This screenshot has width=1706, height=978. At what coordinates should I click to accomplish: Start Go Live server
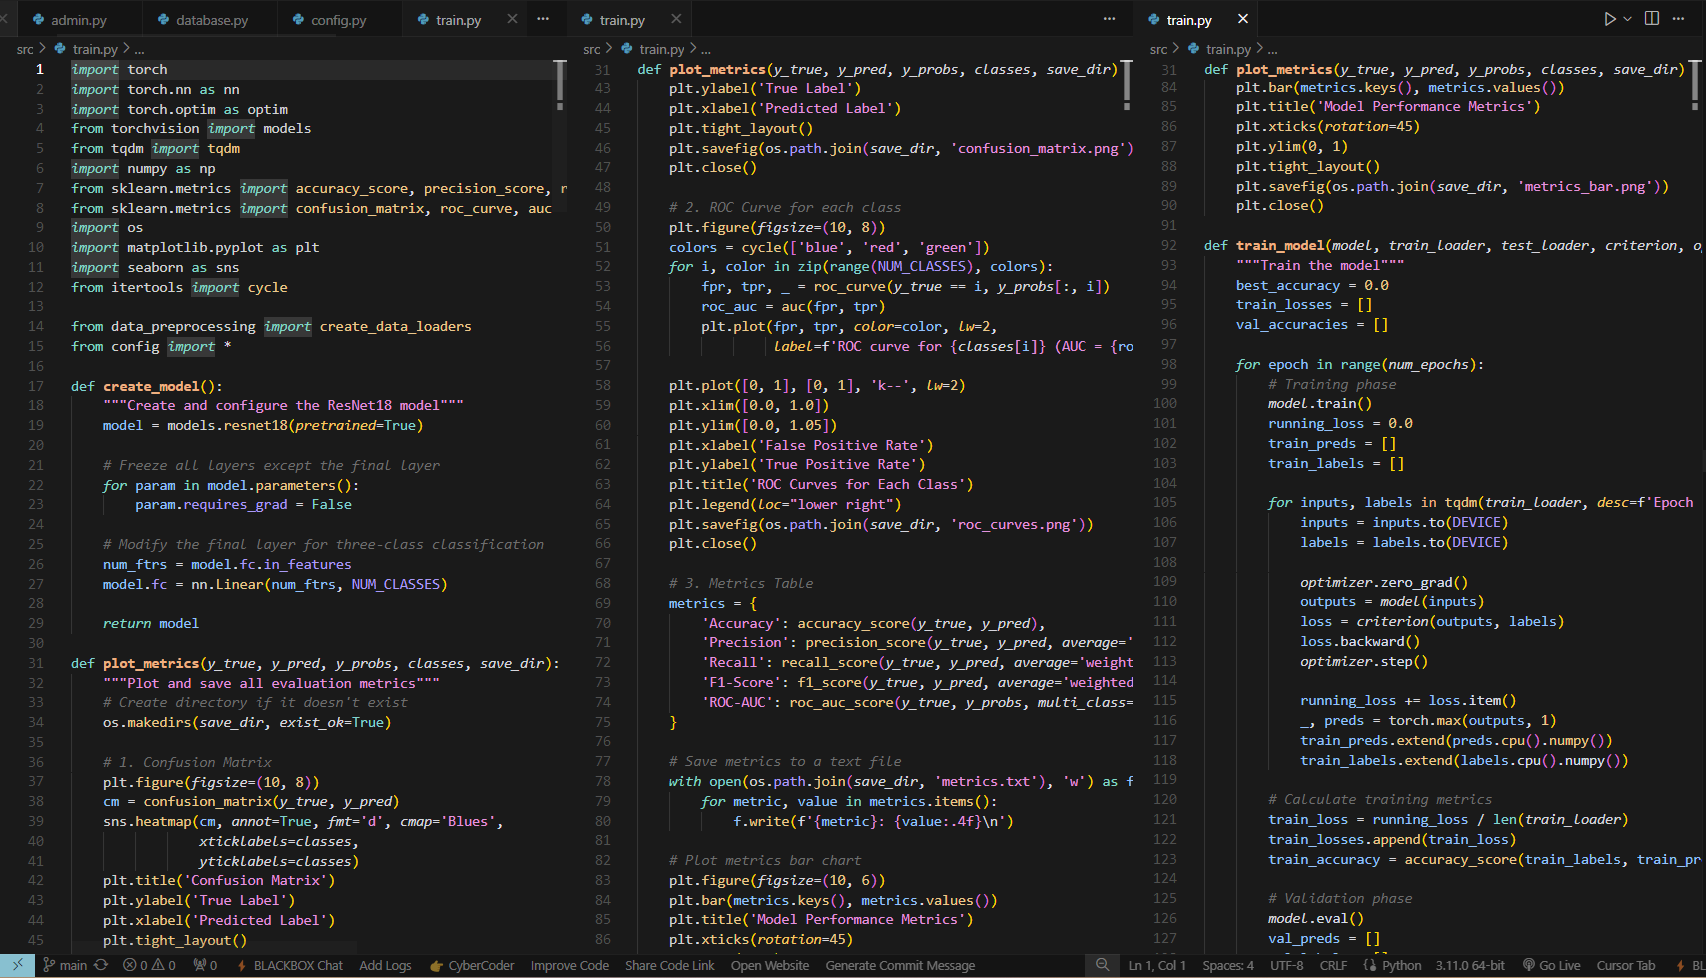(1551, 965)
